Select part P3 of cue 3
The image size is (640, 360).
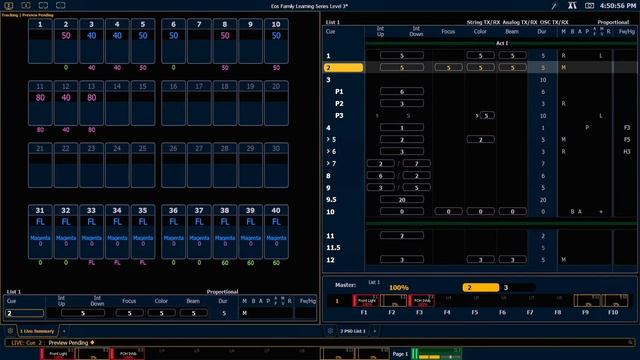[480, 116]
